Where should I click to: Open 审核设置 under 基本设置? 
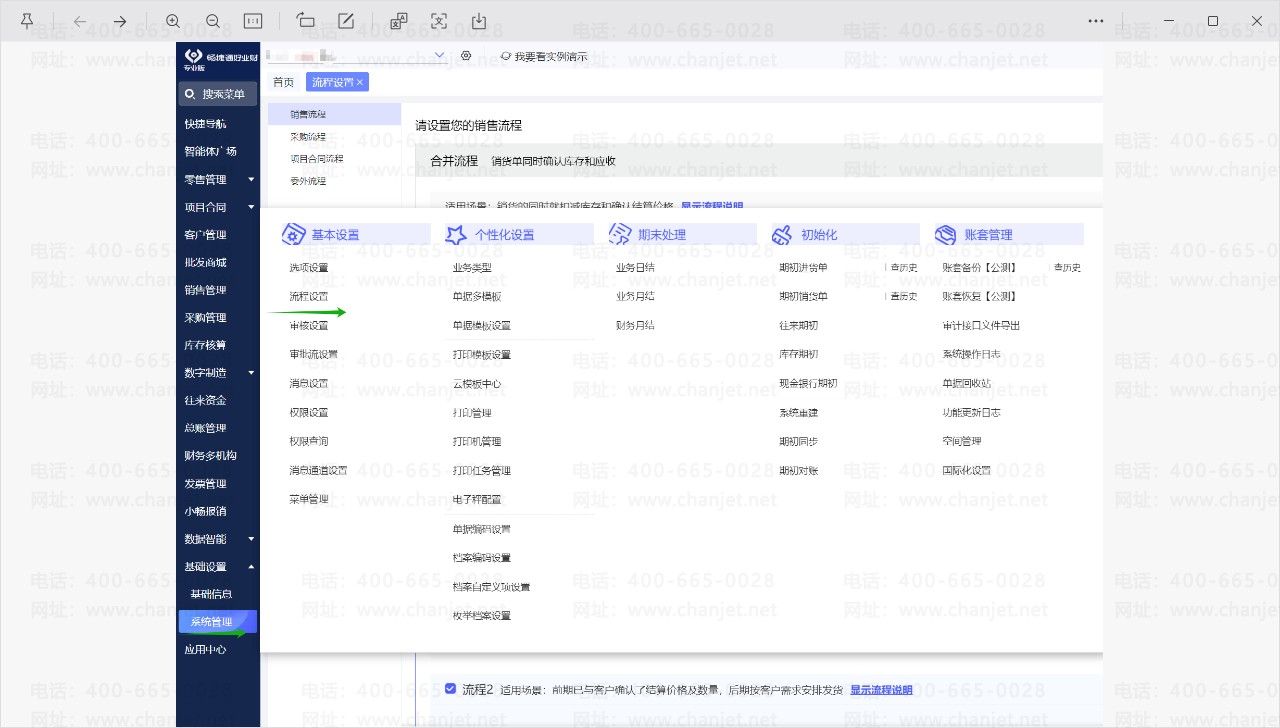309,326
